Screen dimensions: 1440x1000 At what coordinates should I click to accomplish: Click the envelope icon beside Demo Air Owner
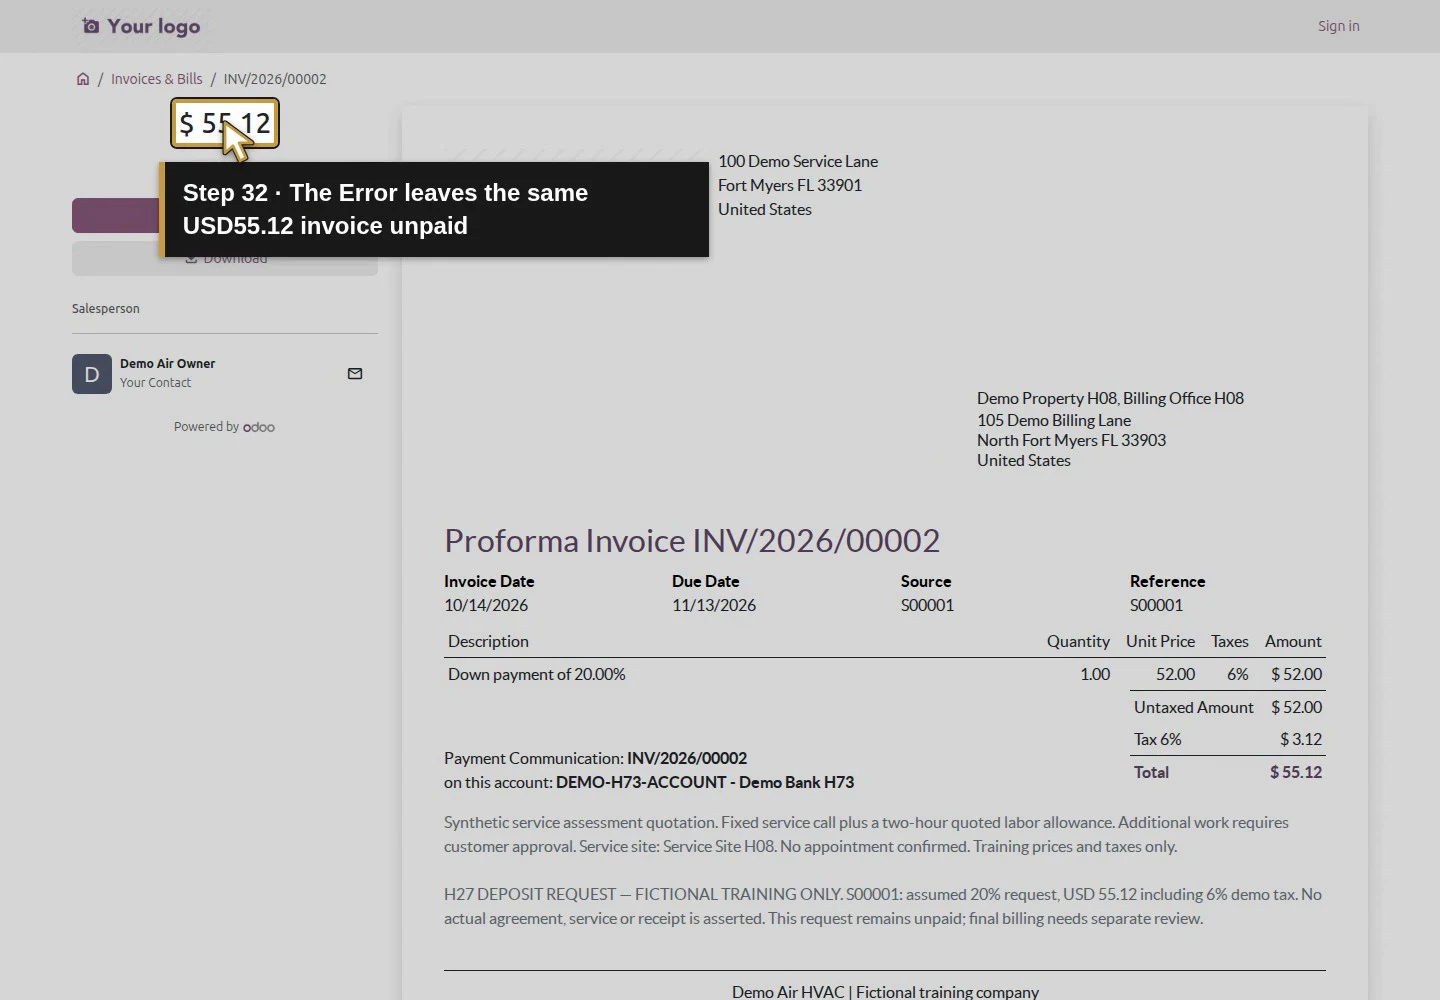click(355, 374)
